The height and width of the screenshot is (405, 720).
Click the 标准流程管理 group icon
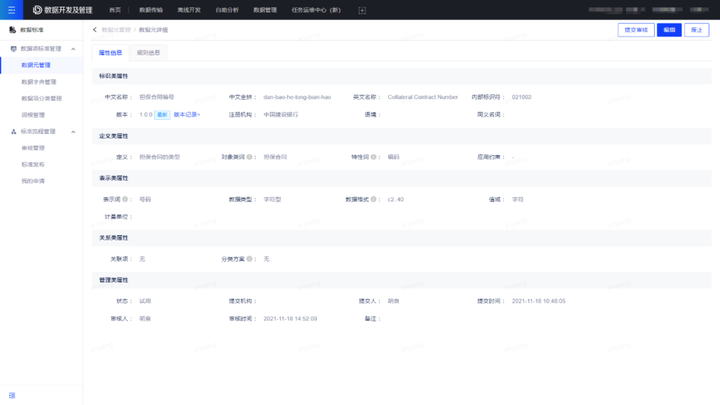pyautogui.click(x=13, y=132)
